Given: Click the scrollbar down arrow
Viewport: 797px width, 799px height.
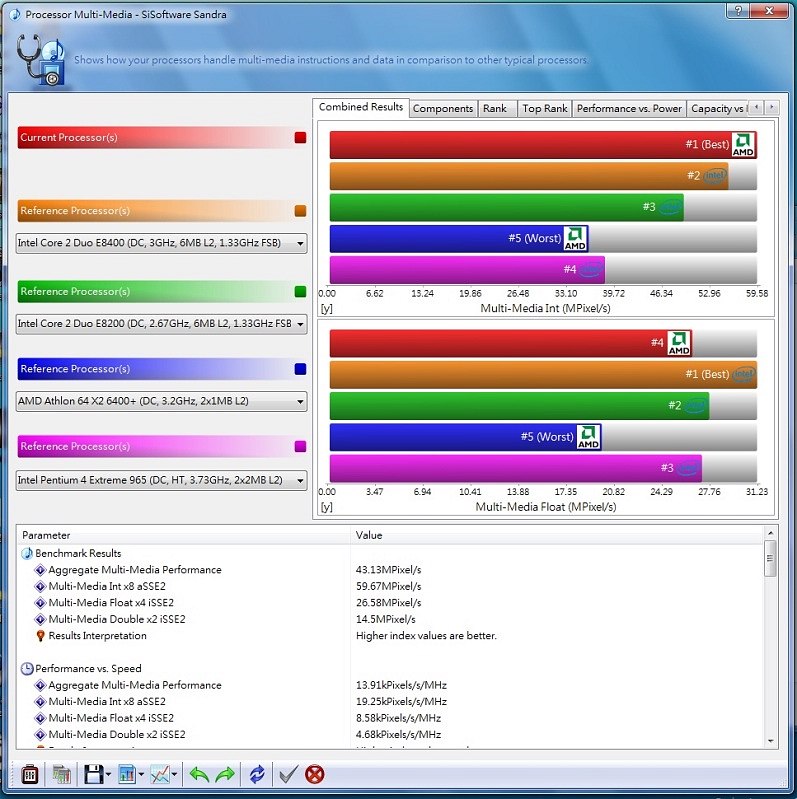Looking at the screenshot, I should pyautogui.click(x=770, y=741).
